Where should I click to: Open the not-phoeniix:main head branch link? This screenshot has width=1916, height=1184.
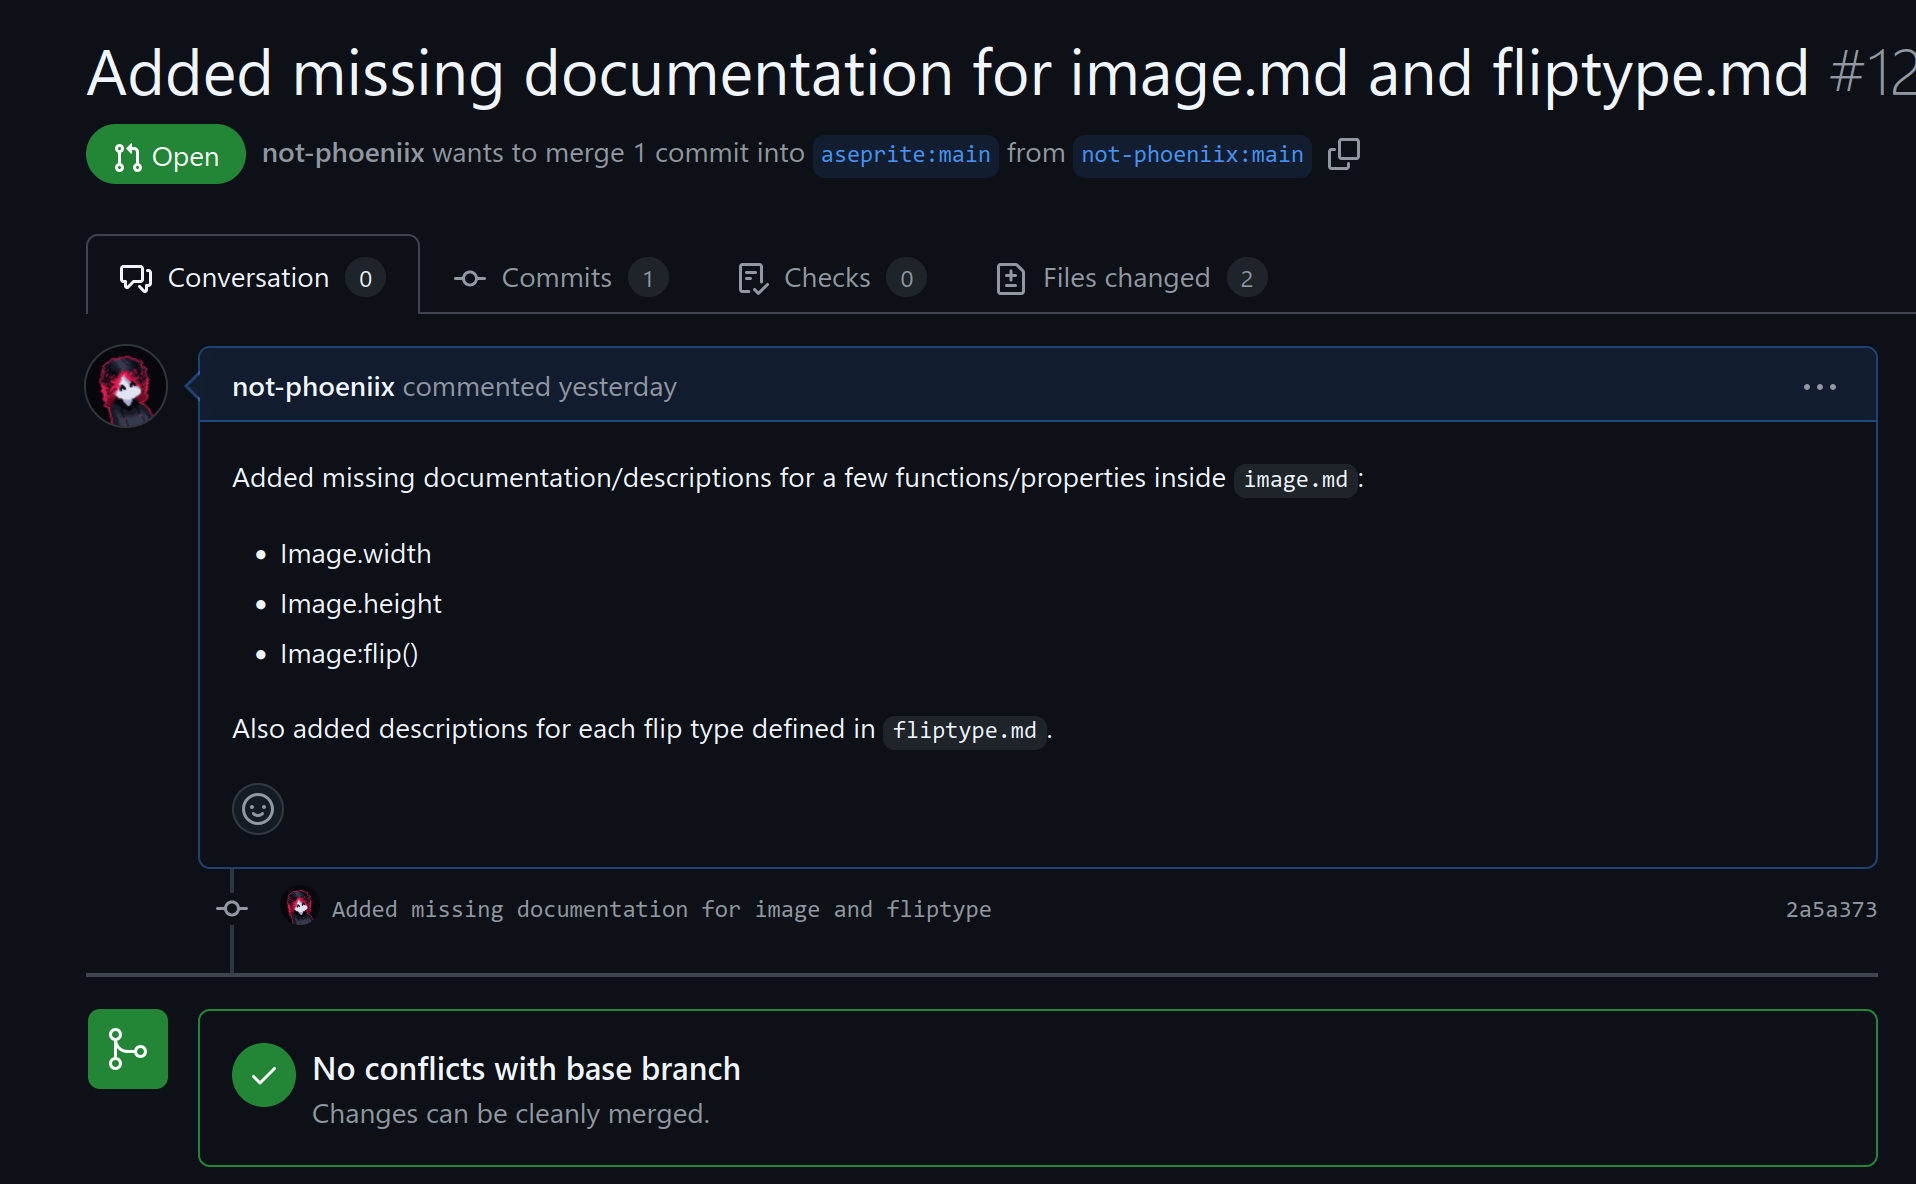(x=1192, y=155)
